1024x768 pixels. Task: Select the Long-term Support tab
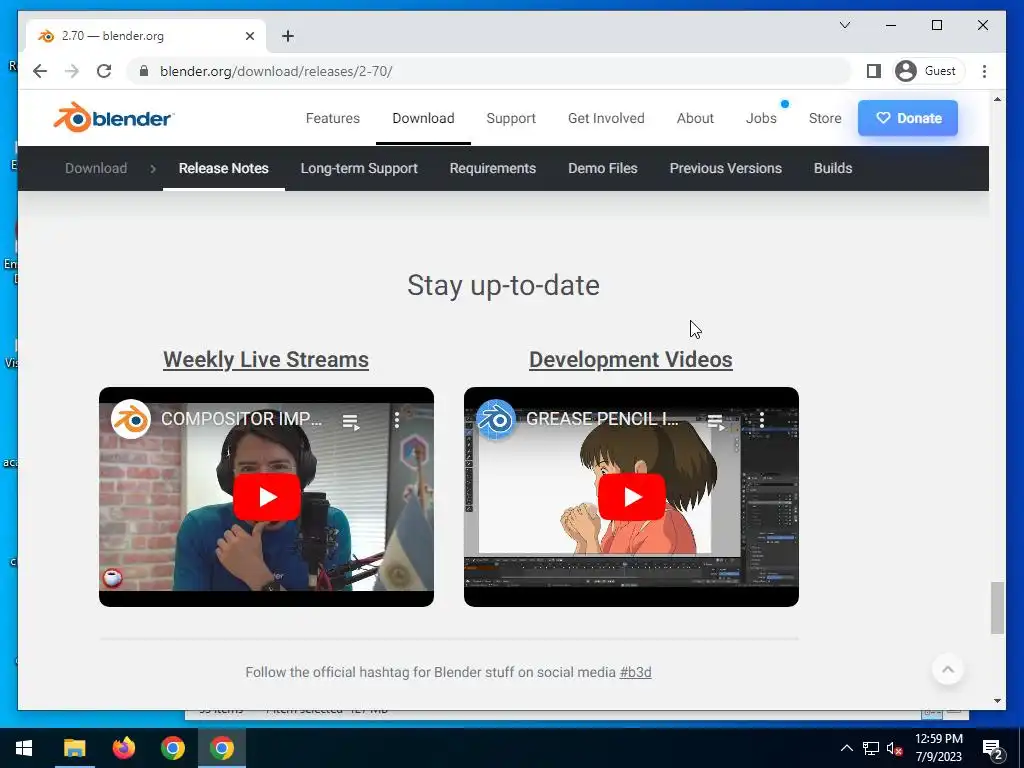point(359,168)
